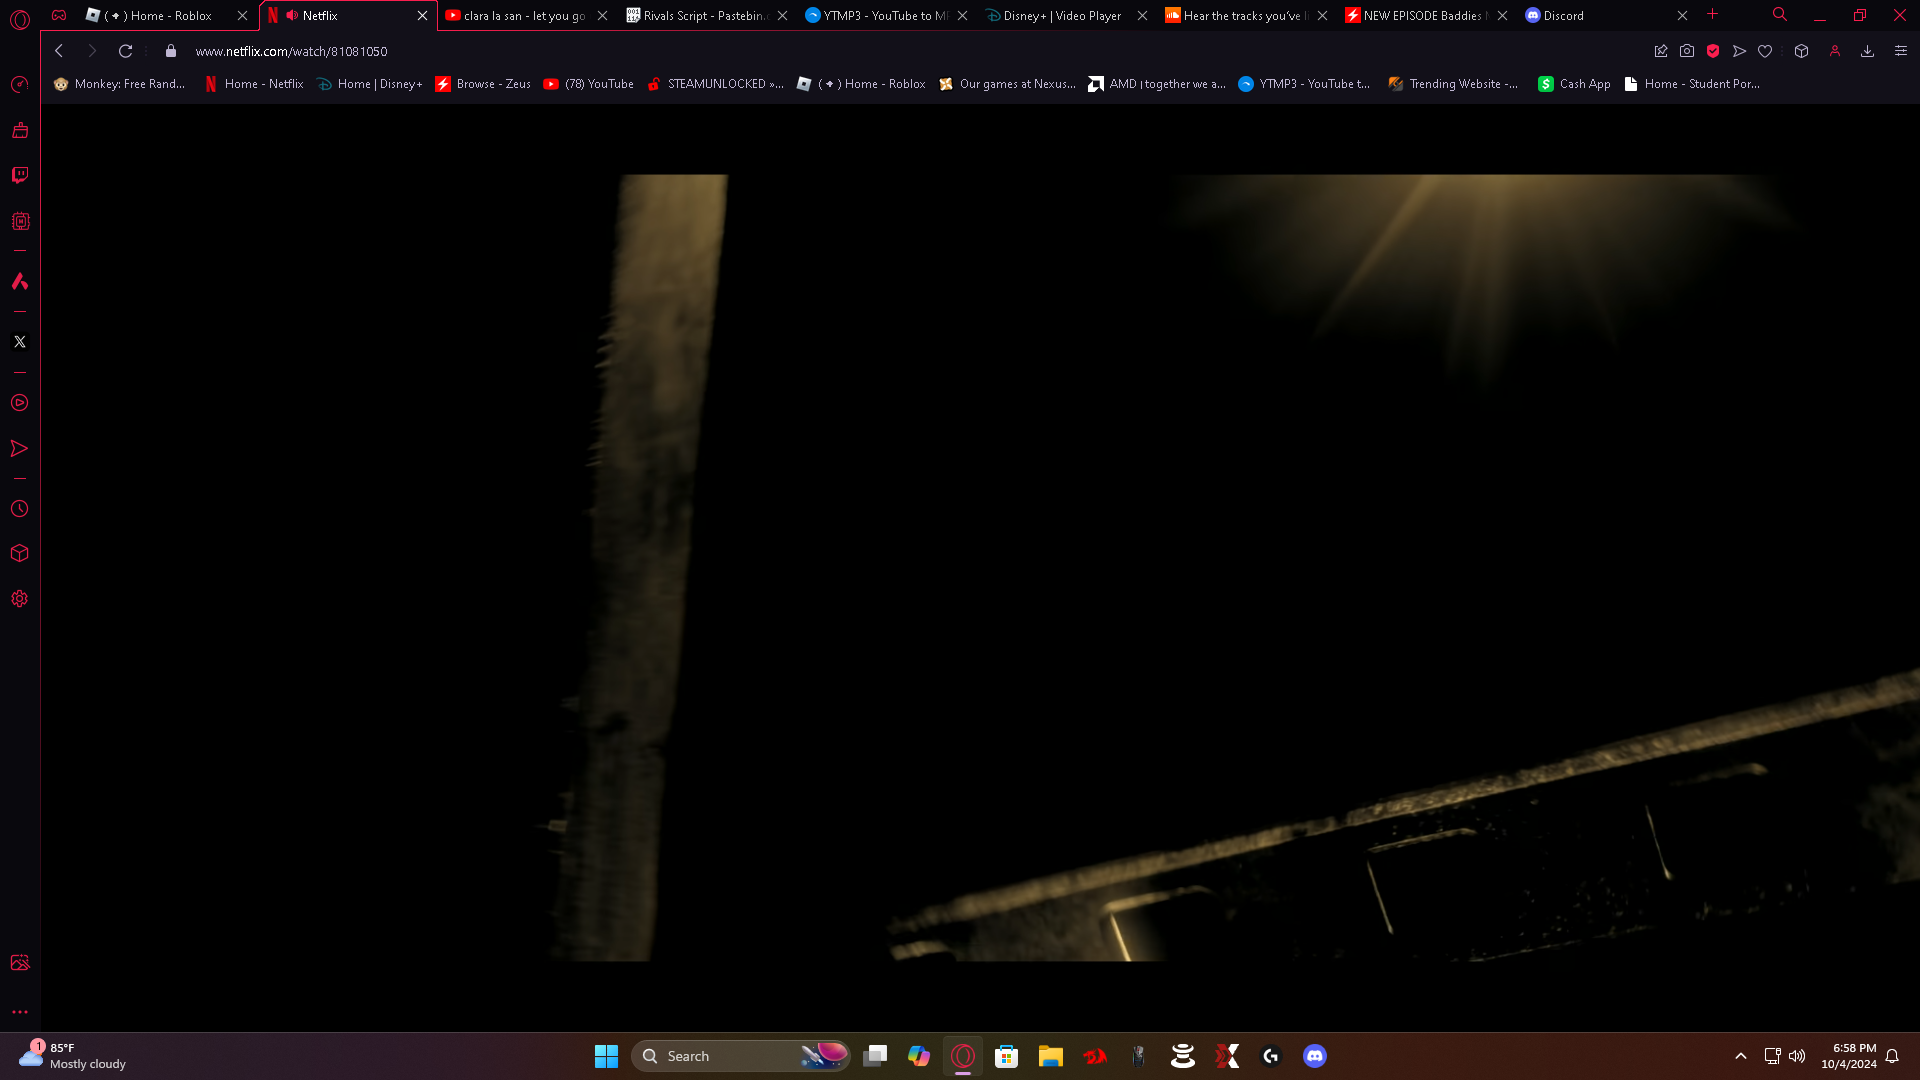Open the weather widget showing 85°F
Image resolution: width=1920 pixels, height=1080 pixels.
coord(73,1056)
